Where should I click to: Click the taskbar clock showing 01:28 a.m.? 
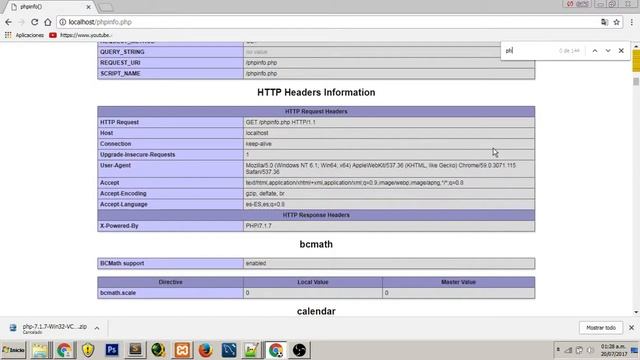[x=613, y=350]
